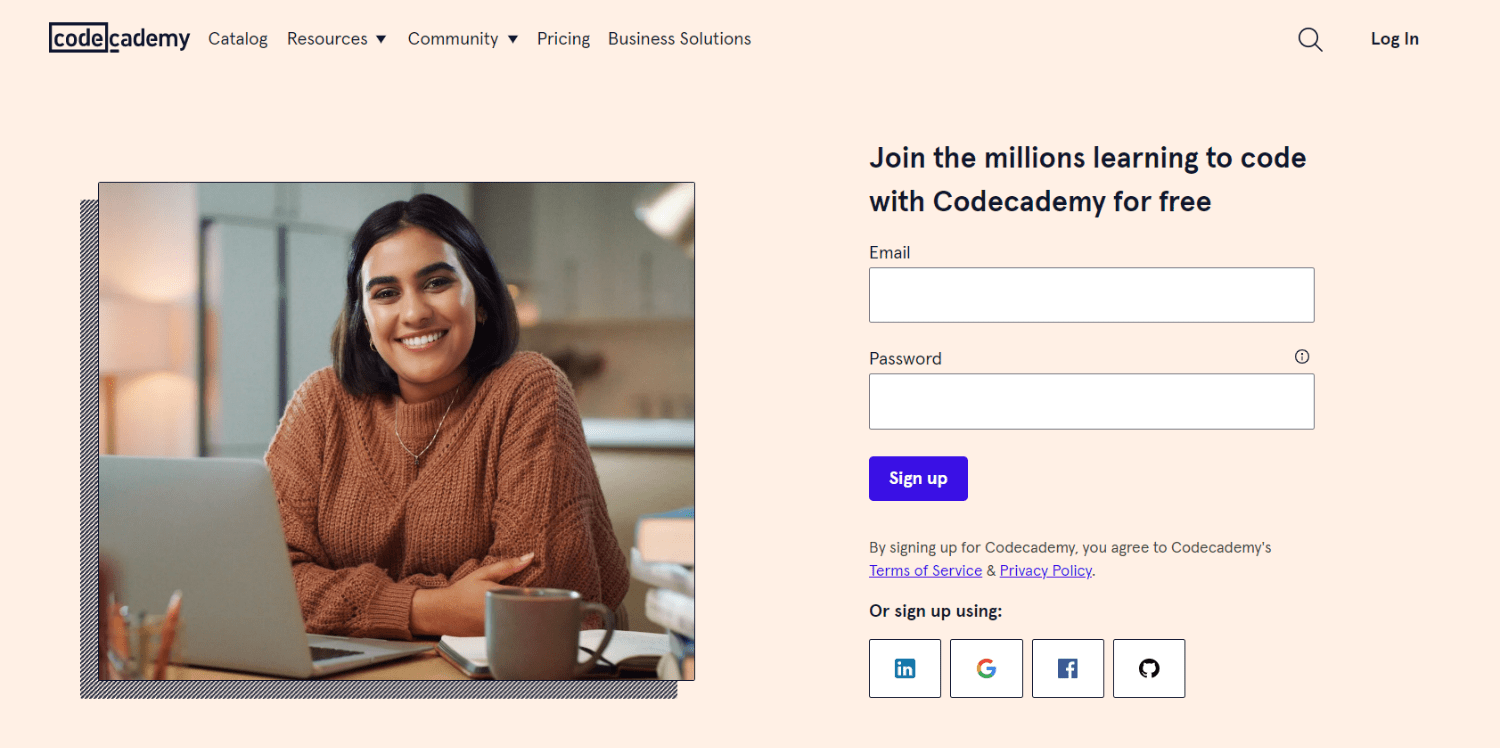Open the Privacy Policy link

pos(1045,570)
